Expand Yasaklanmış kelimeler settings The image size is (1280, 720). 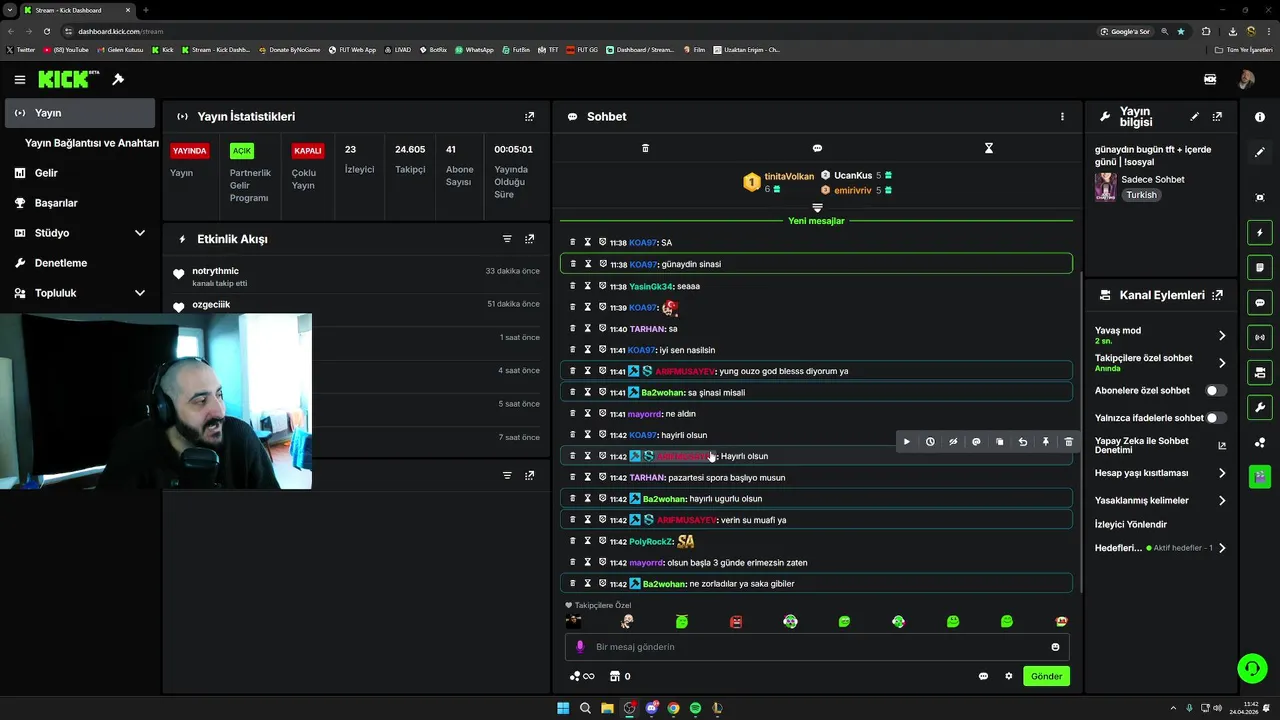point(1221,500)
